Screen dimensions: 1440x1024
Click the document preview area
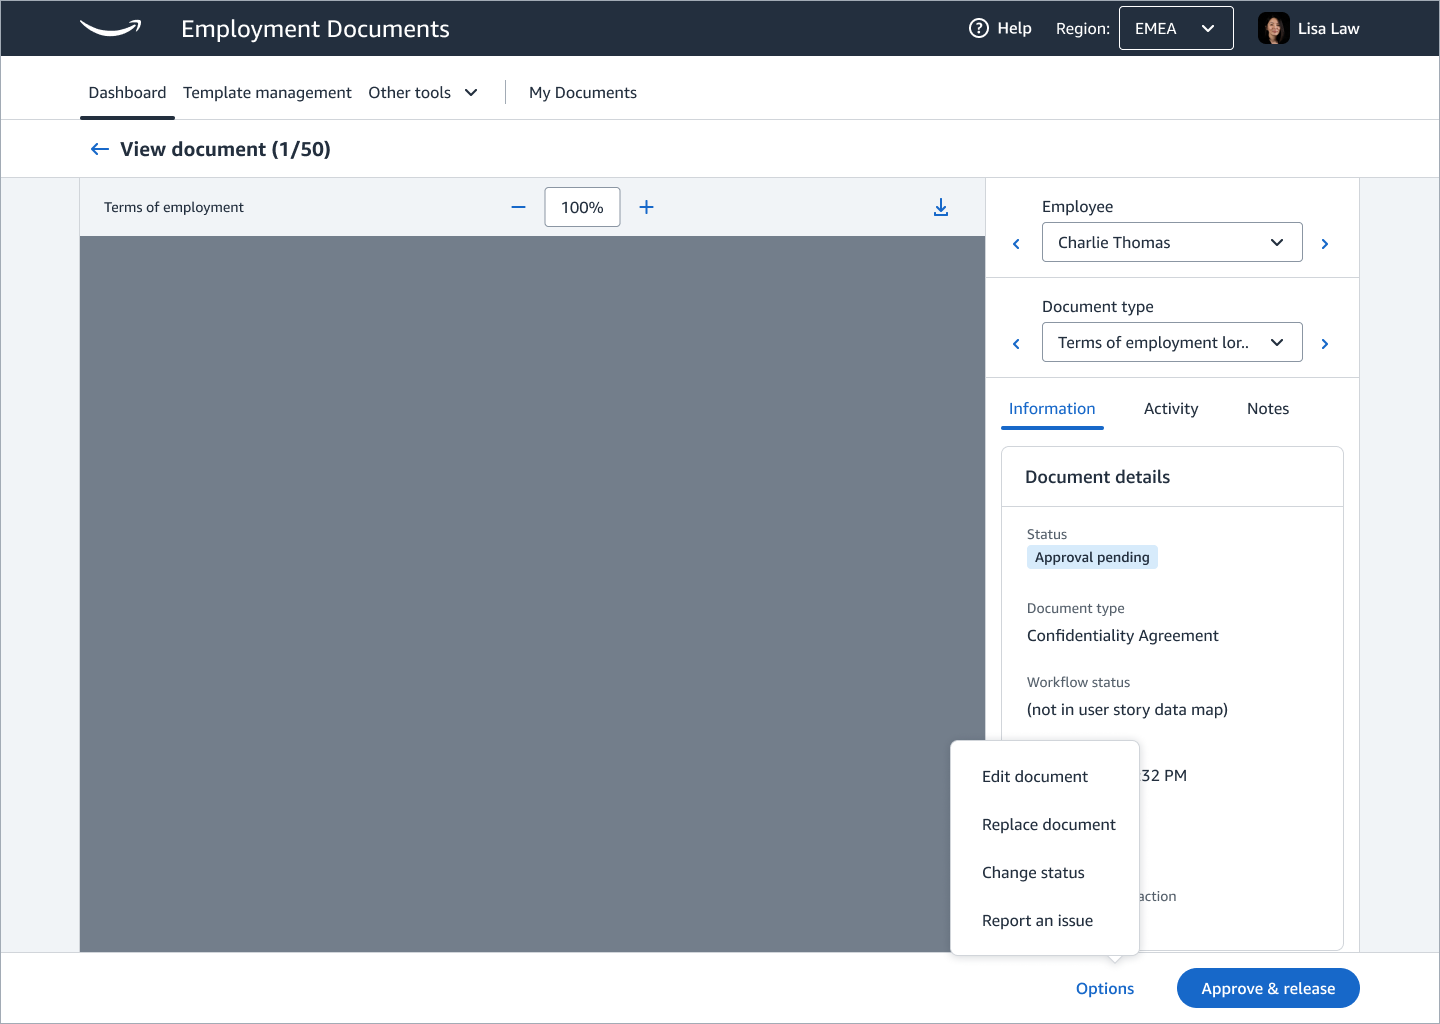click(x=532, y=594)
